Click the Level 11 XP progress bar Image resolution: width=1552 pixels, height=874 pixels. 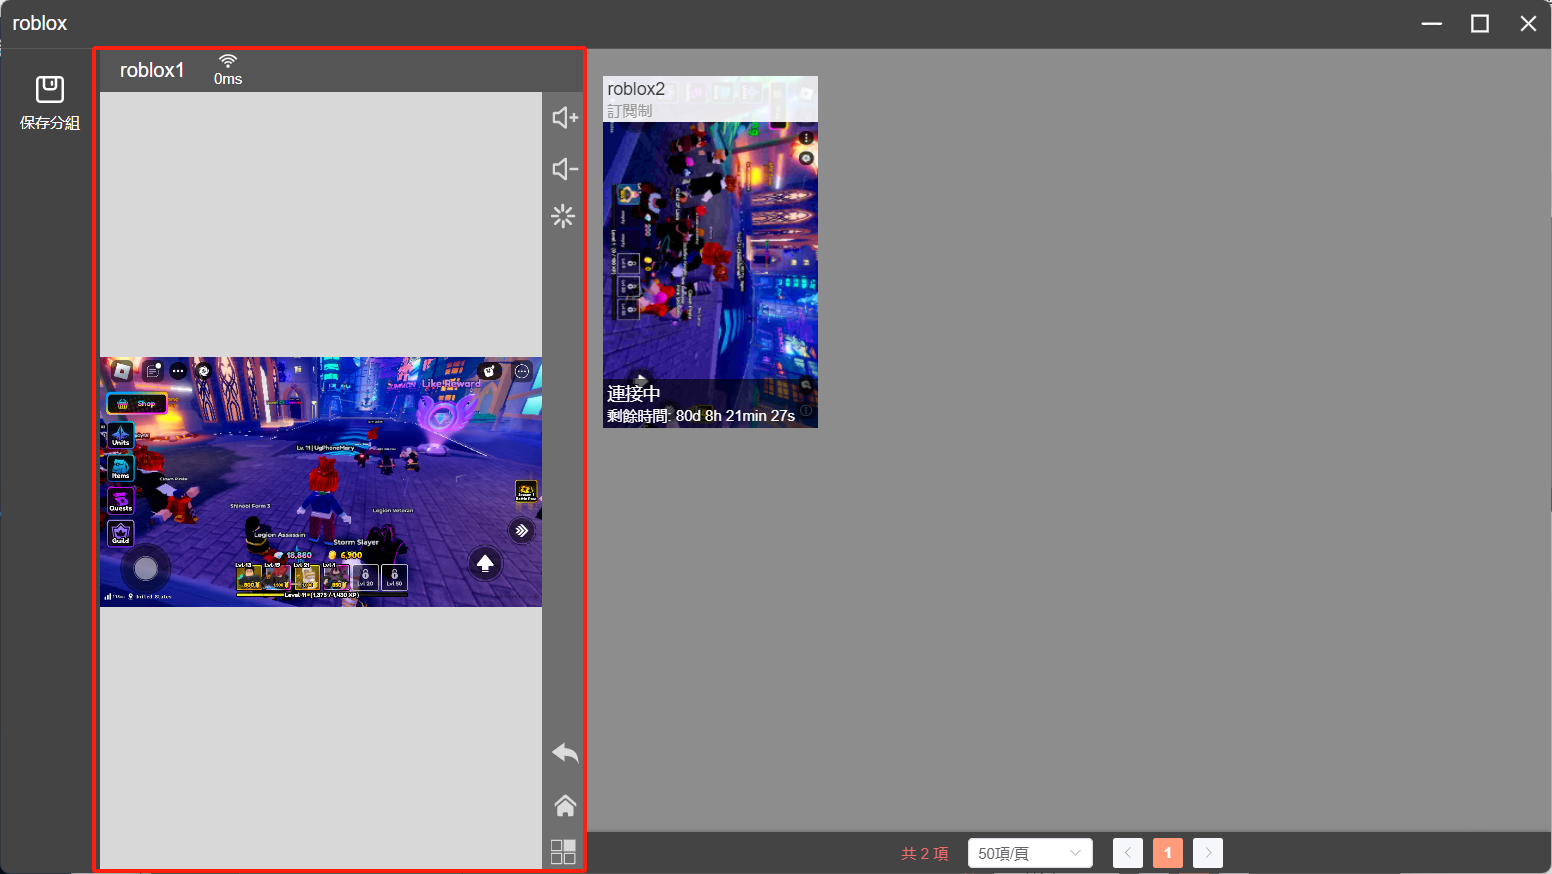322,595
